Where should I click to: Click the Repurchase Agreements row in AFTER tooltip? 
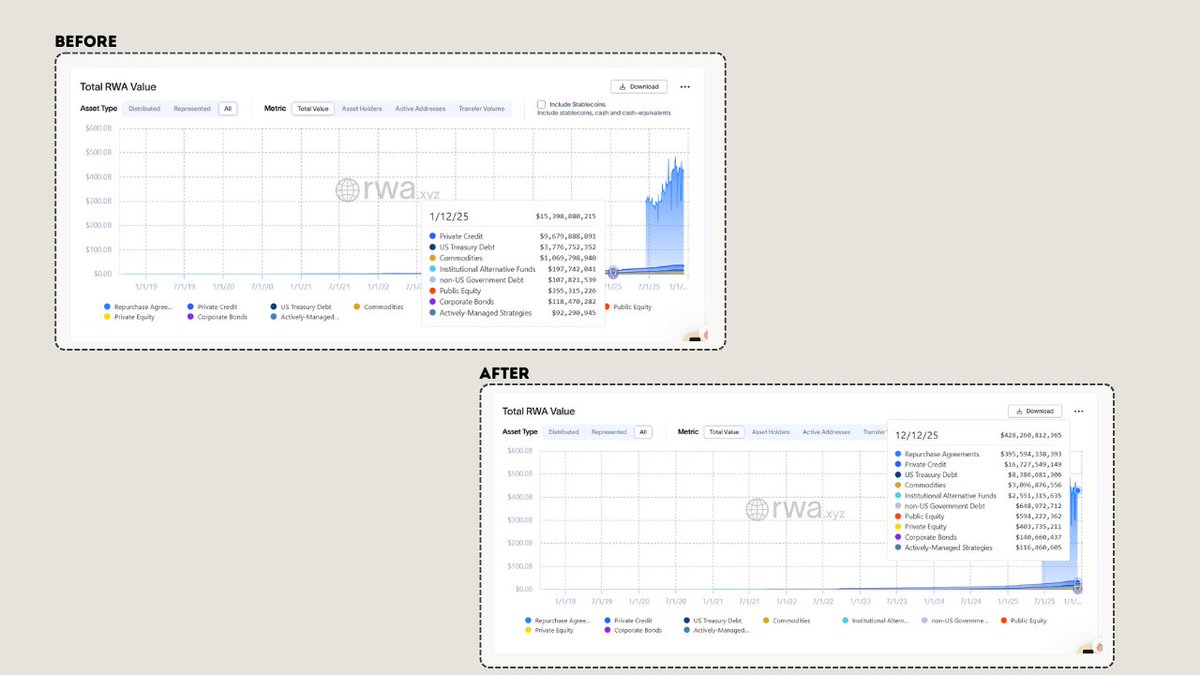pyautogui.click(x=978, y=454)
